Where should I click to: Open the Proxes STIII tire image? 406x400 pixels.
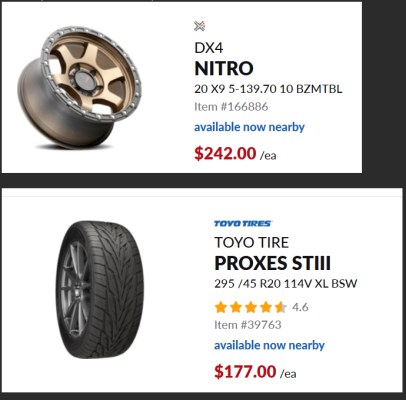99,290
